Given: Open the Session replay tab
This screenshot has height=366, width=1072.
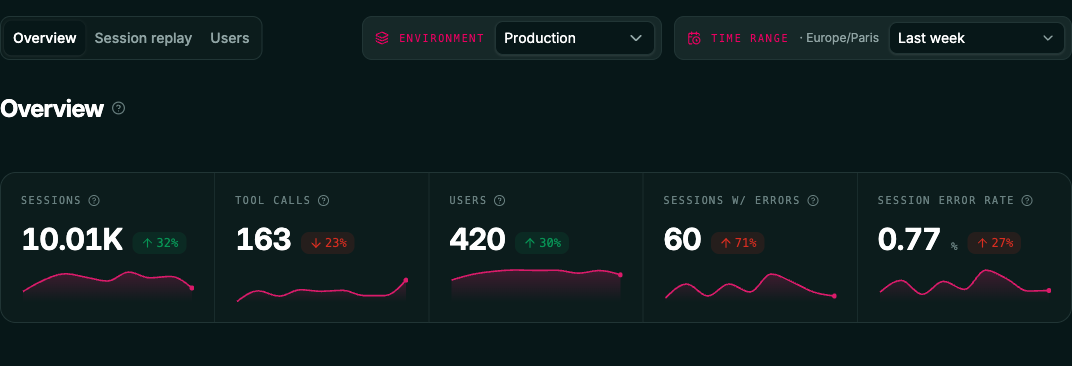Looking at the screenshot, I should pyautogui.click(x=143, y=38).
